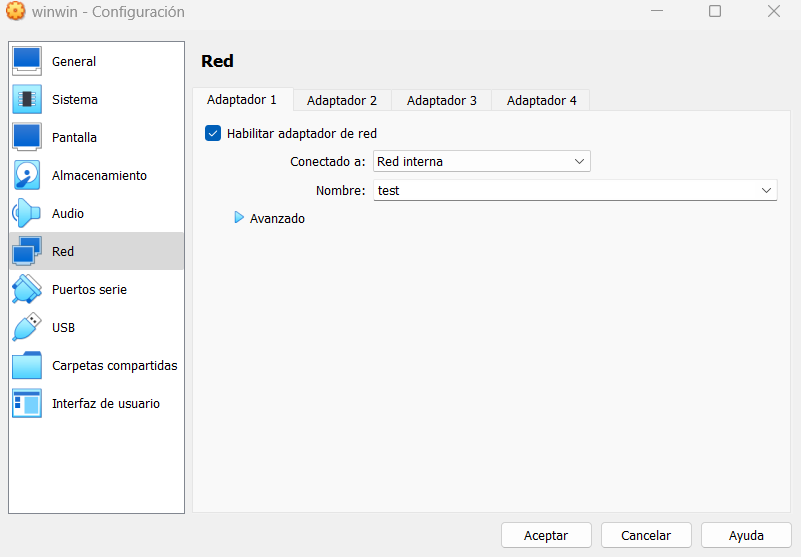Viewport: 801px width, 557px height.
Task: Click the Puertos serie connector icon
Action: [x=27, y=289]
